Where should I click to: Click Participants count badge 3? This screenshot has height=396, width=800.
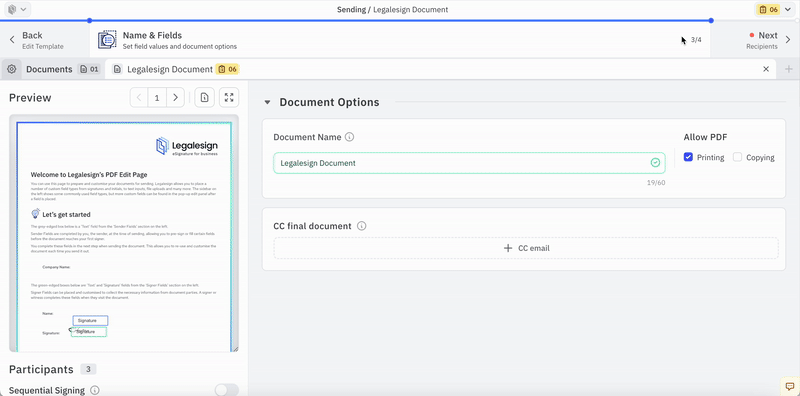pyautogui.click(x=88, y=369)
